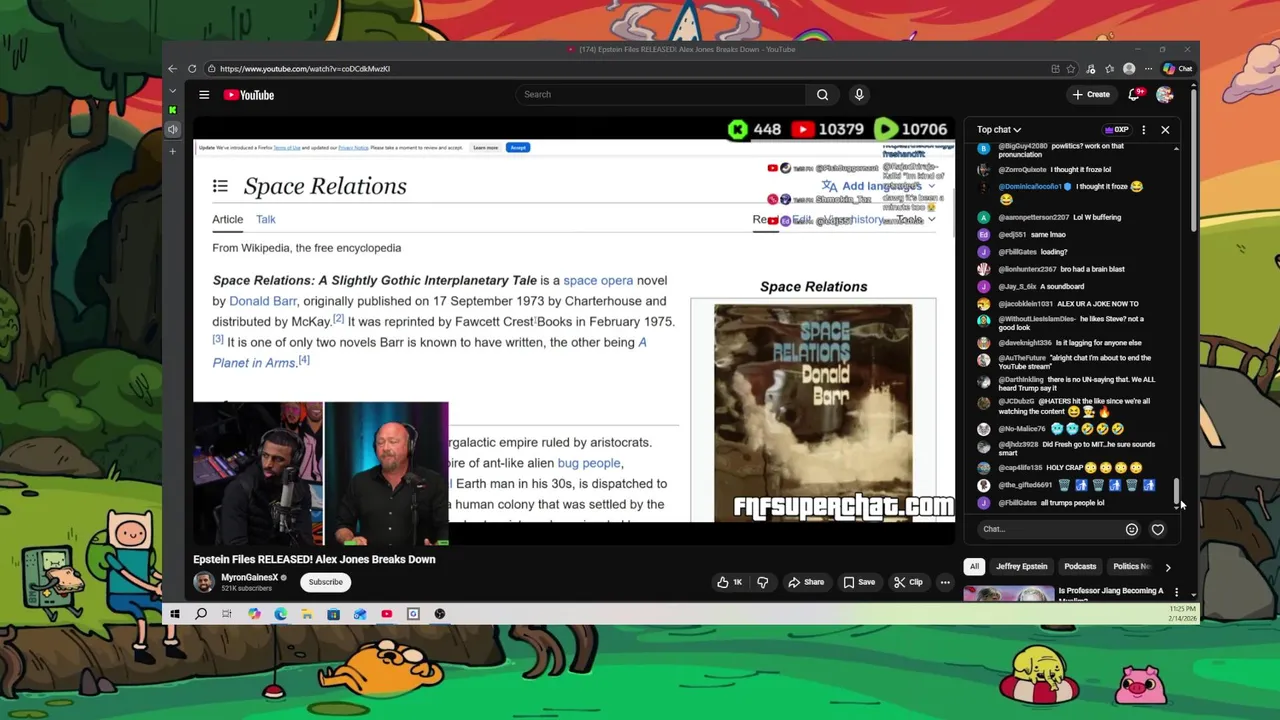Click the muted tab speaker icon in sidebar
1280x720 pixels.
pos(173,129)
